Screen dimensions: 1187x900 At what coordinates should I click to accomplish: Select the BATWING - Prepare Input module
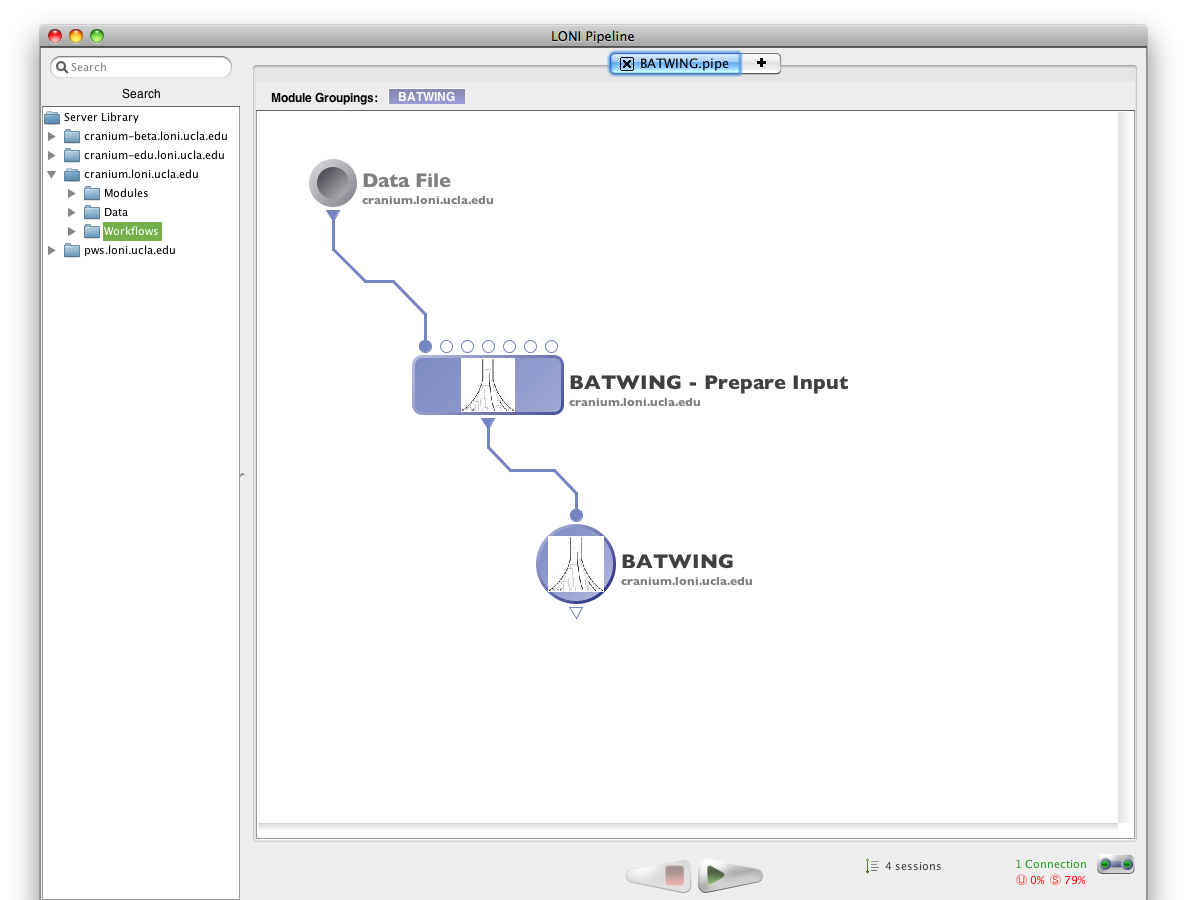tap(488, 385)
